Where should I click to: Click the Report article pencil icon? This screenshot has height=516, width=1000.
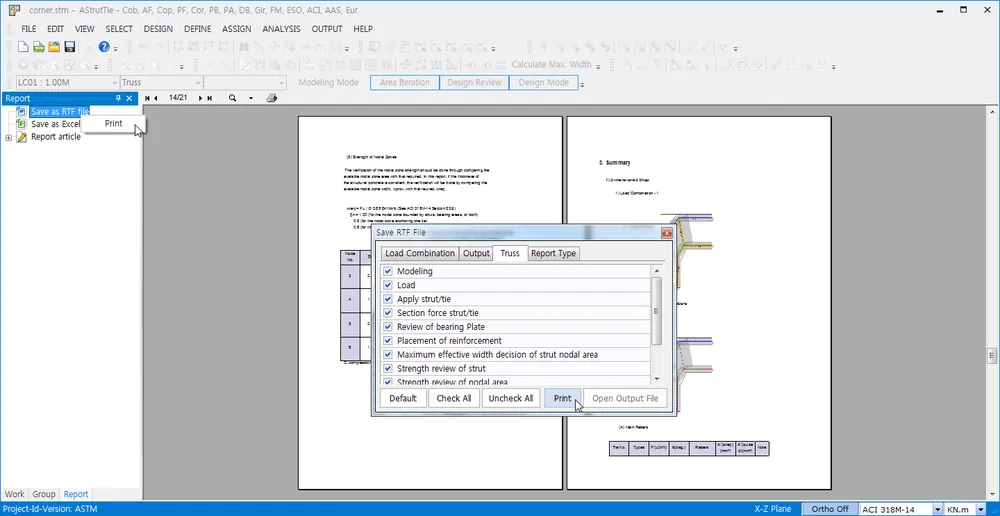(x=22, y=136)
